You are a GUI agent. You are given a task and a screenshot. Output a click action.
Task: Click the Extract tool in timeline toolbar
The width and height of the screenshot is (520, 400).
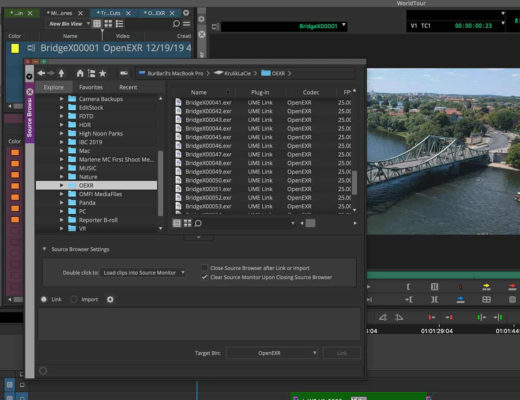(399, 317)
